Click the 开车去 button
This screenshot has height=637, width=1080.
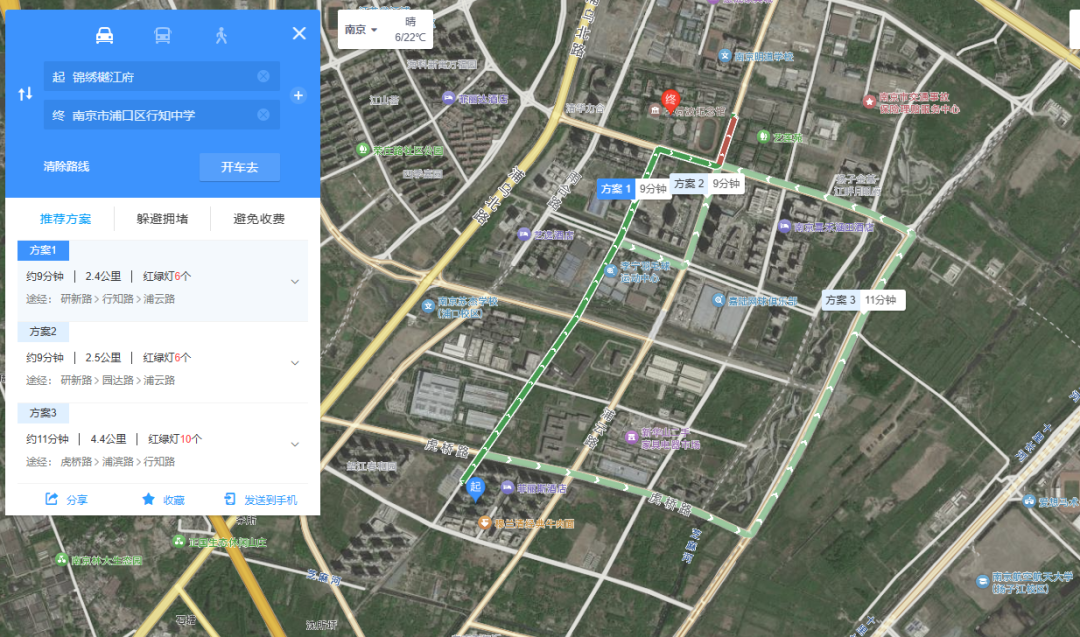tap(239, 167)
